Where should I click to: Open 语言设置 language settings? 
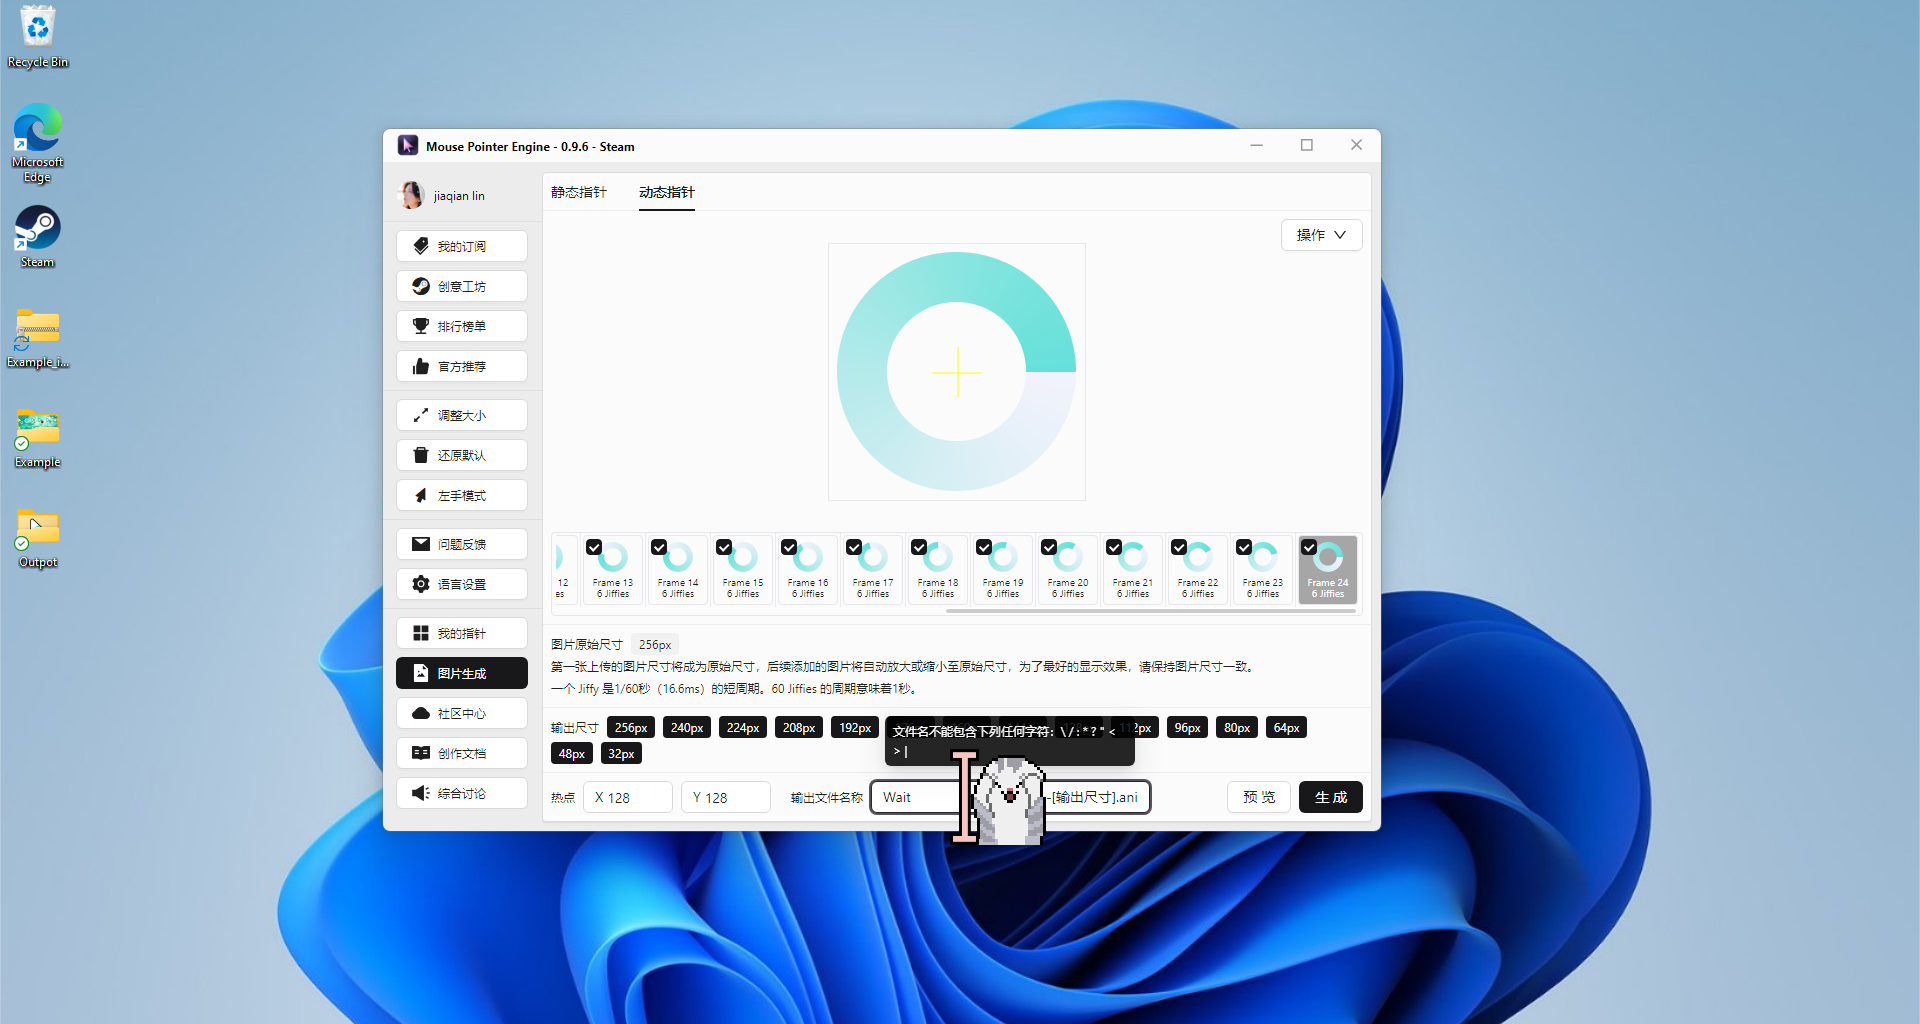point(461,583)
